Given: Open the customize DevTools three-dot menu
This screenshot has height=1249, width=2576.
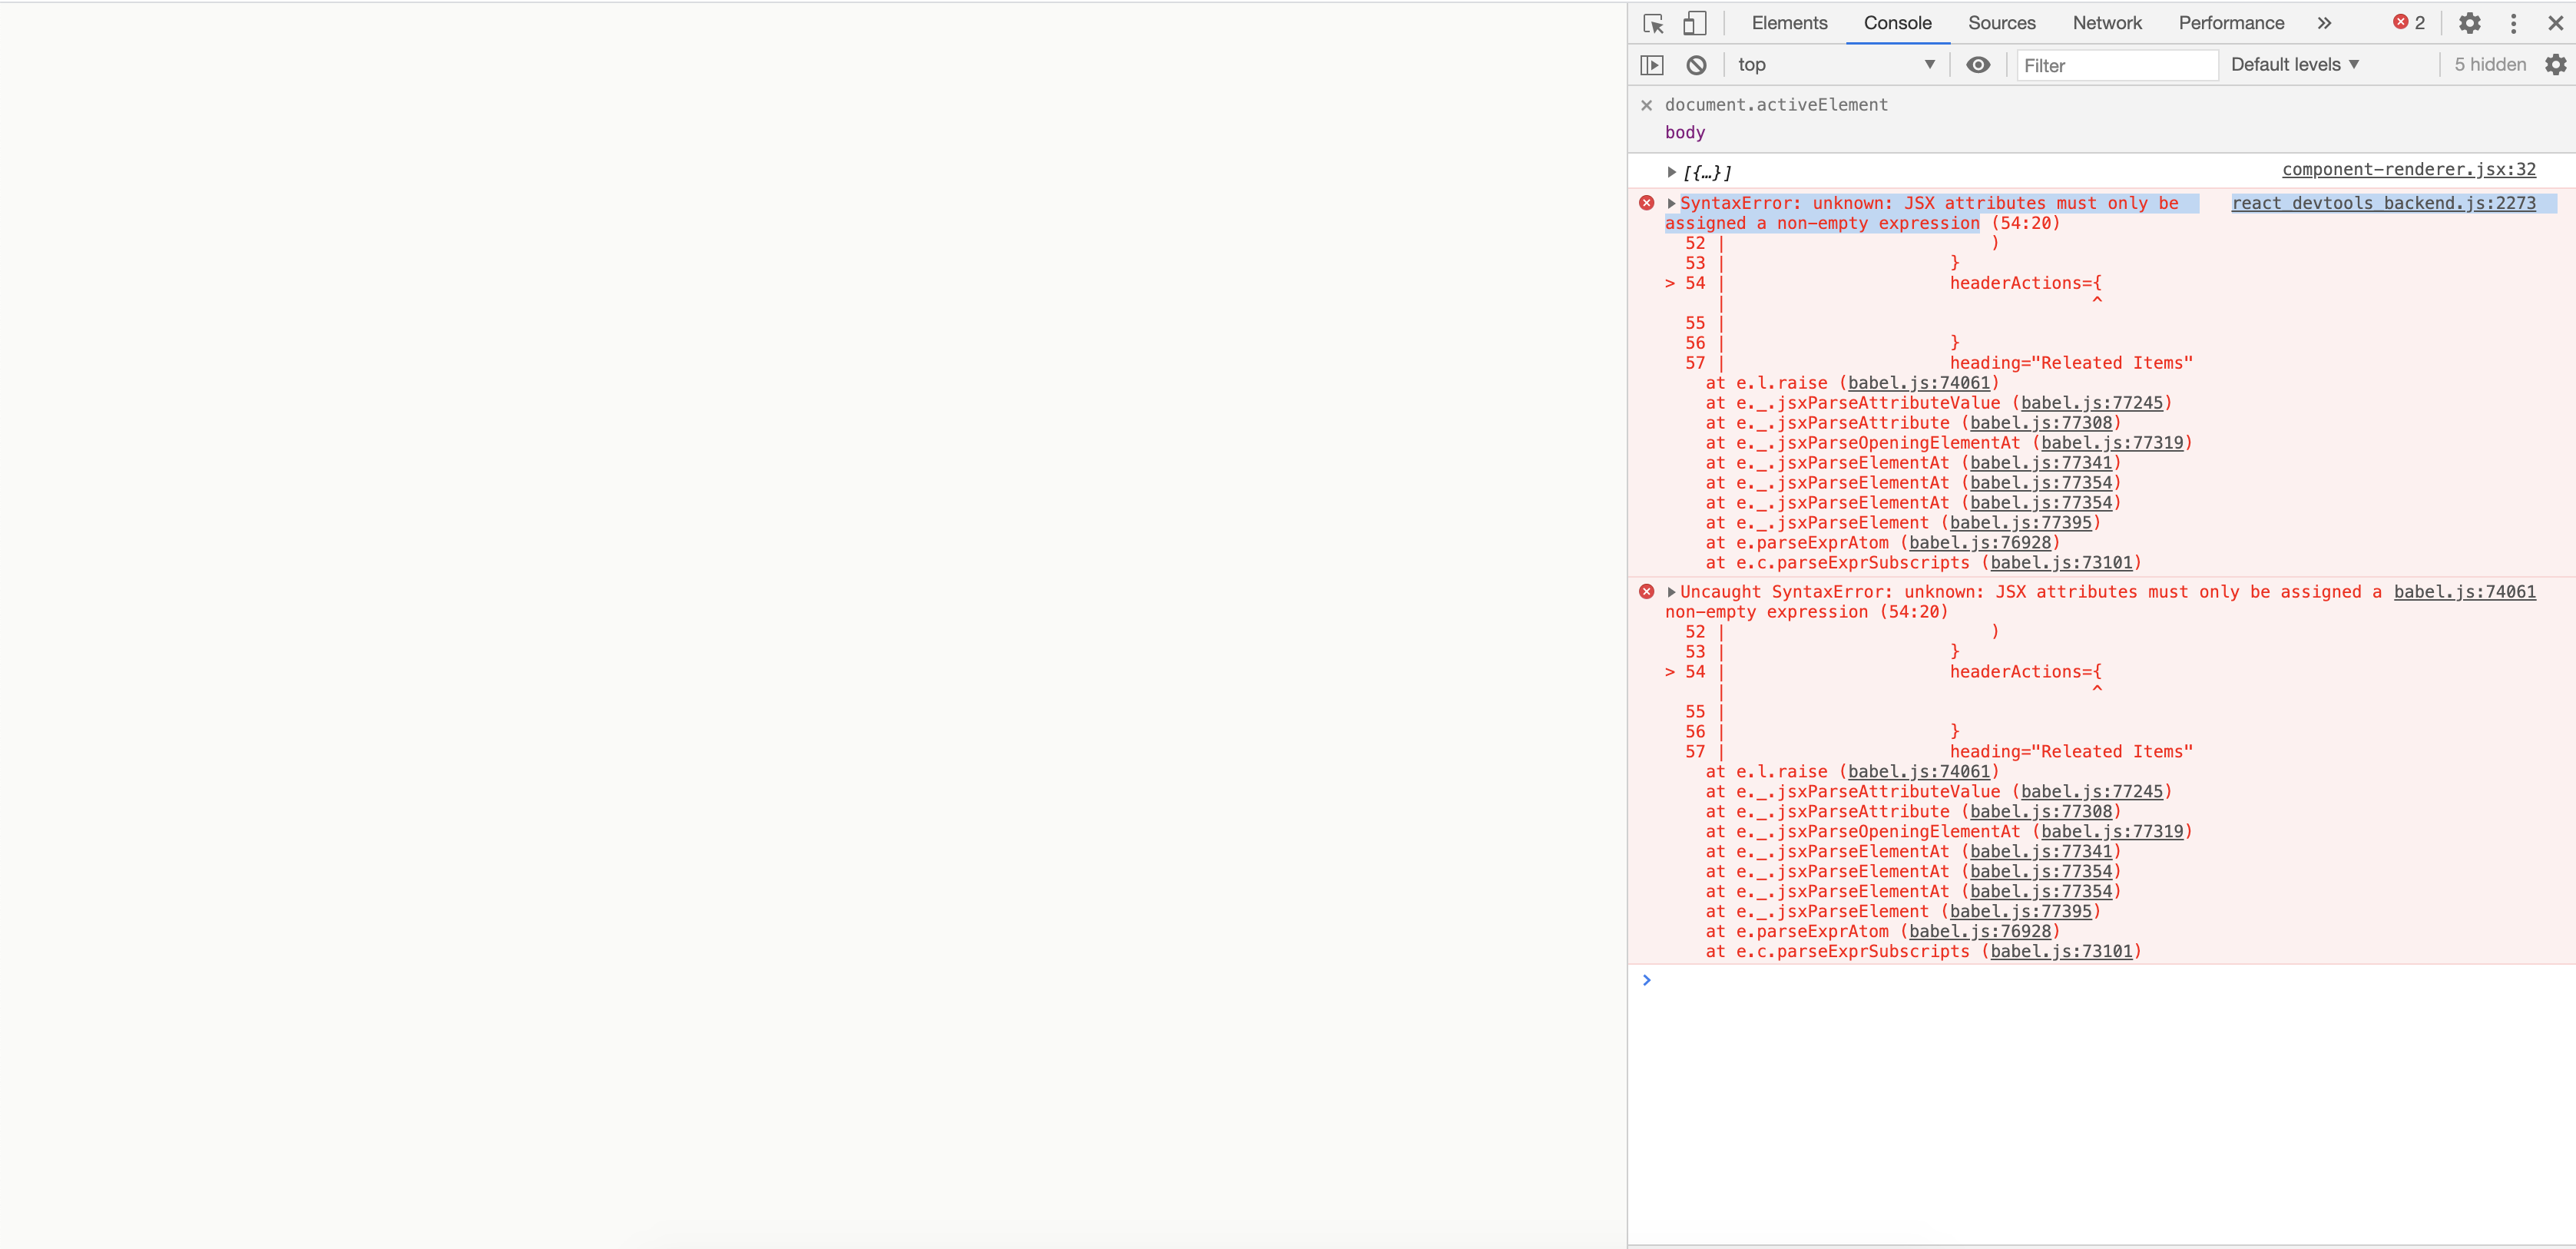Looking at the screenshot, I should pos(2514,23).
